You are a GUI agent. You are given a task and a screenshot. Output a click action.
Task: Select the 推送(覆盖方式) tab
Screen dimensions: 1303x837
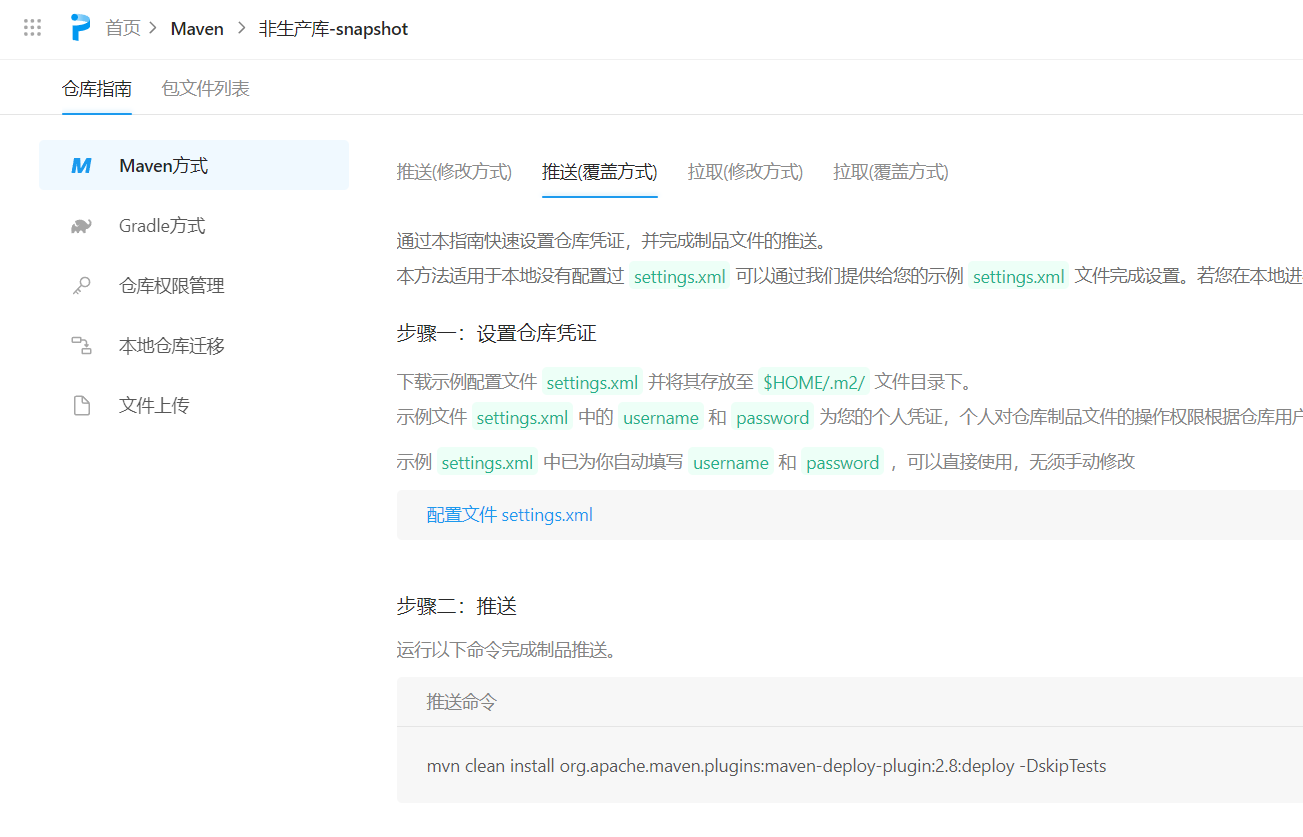tap(599, 172)
